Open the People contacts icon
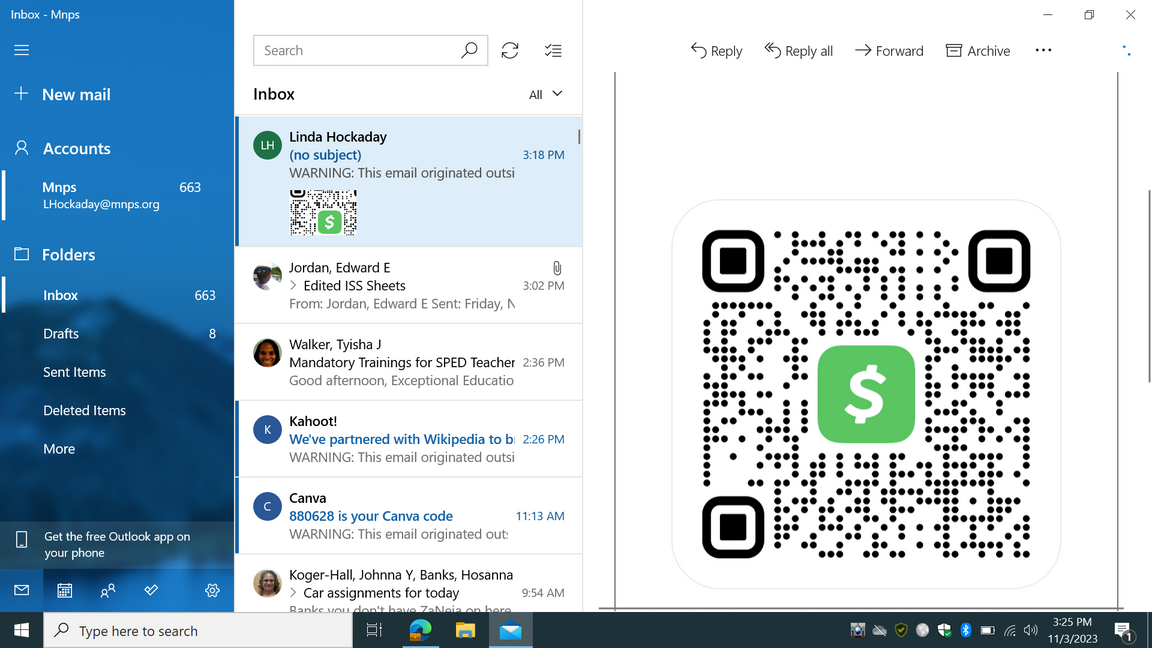 click(x=108, y=591)
